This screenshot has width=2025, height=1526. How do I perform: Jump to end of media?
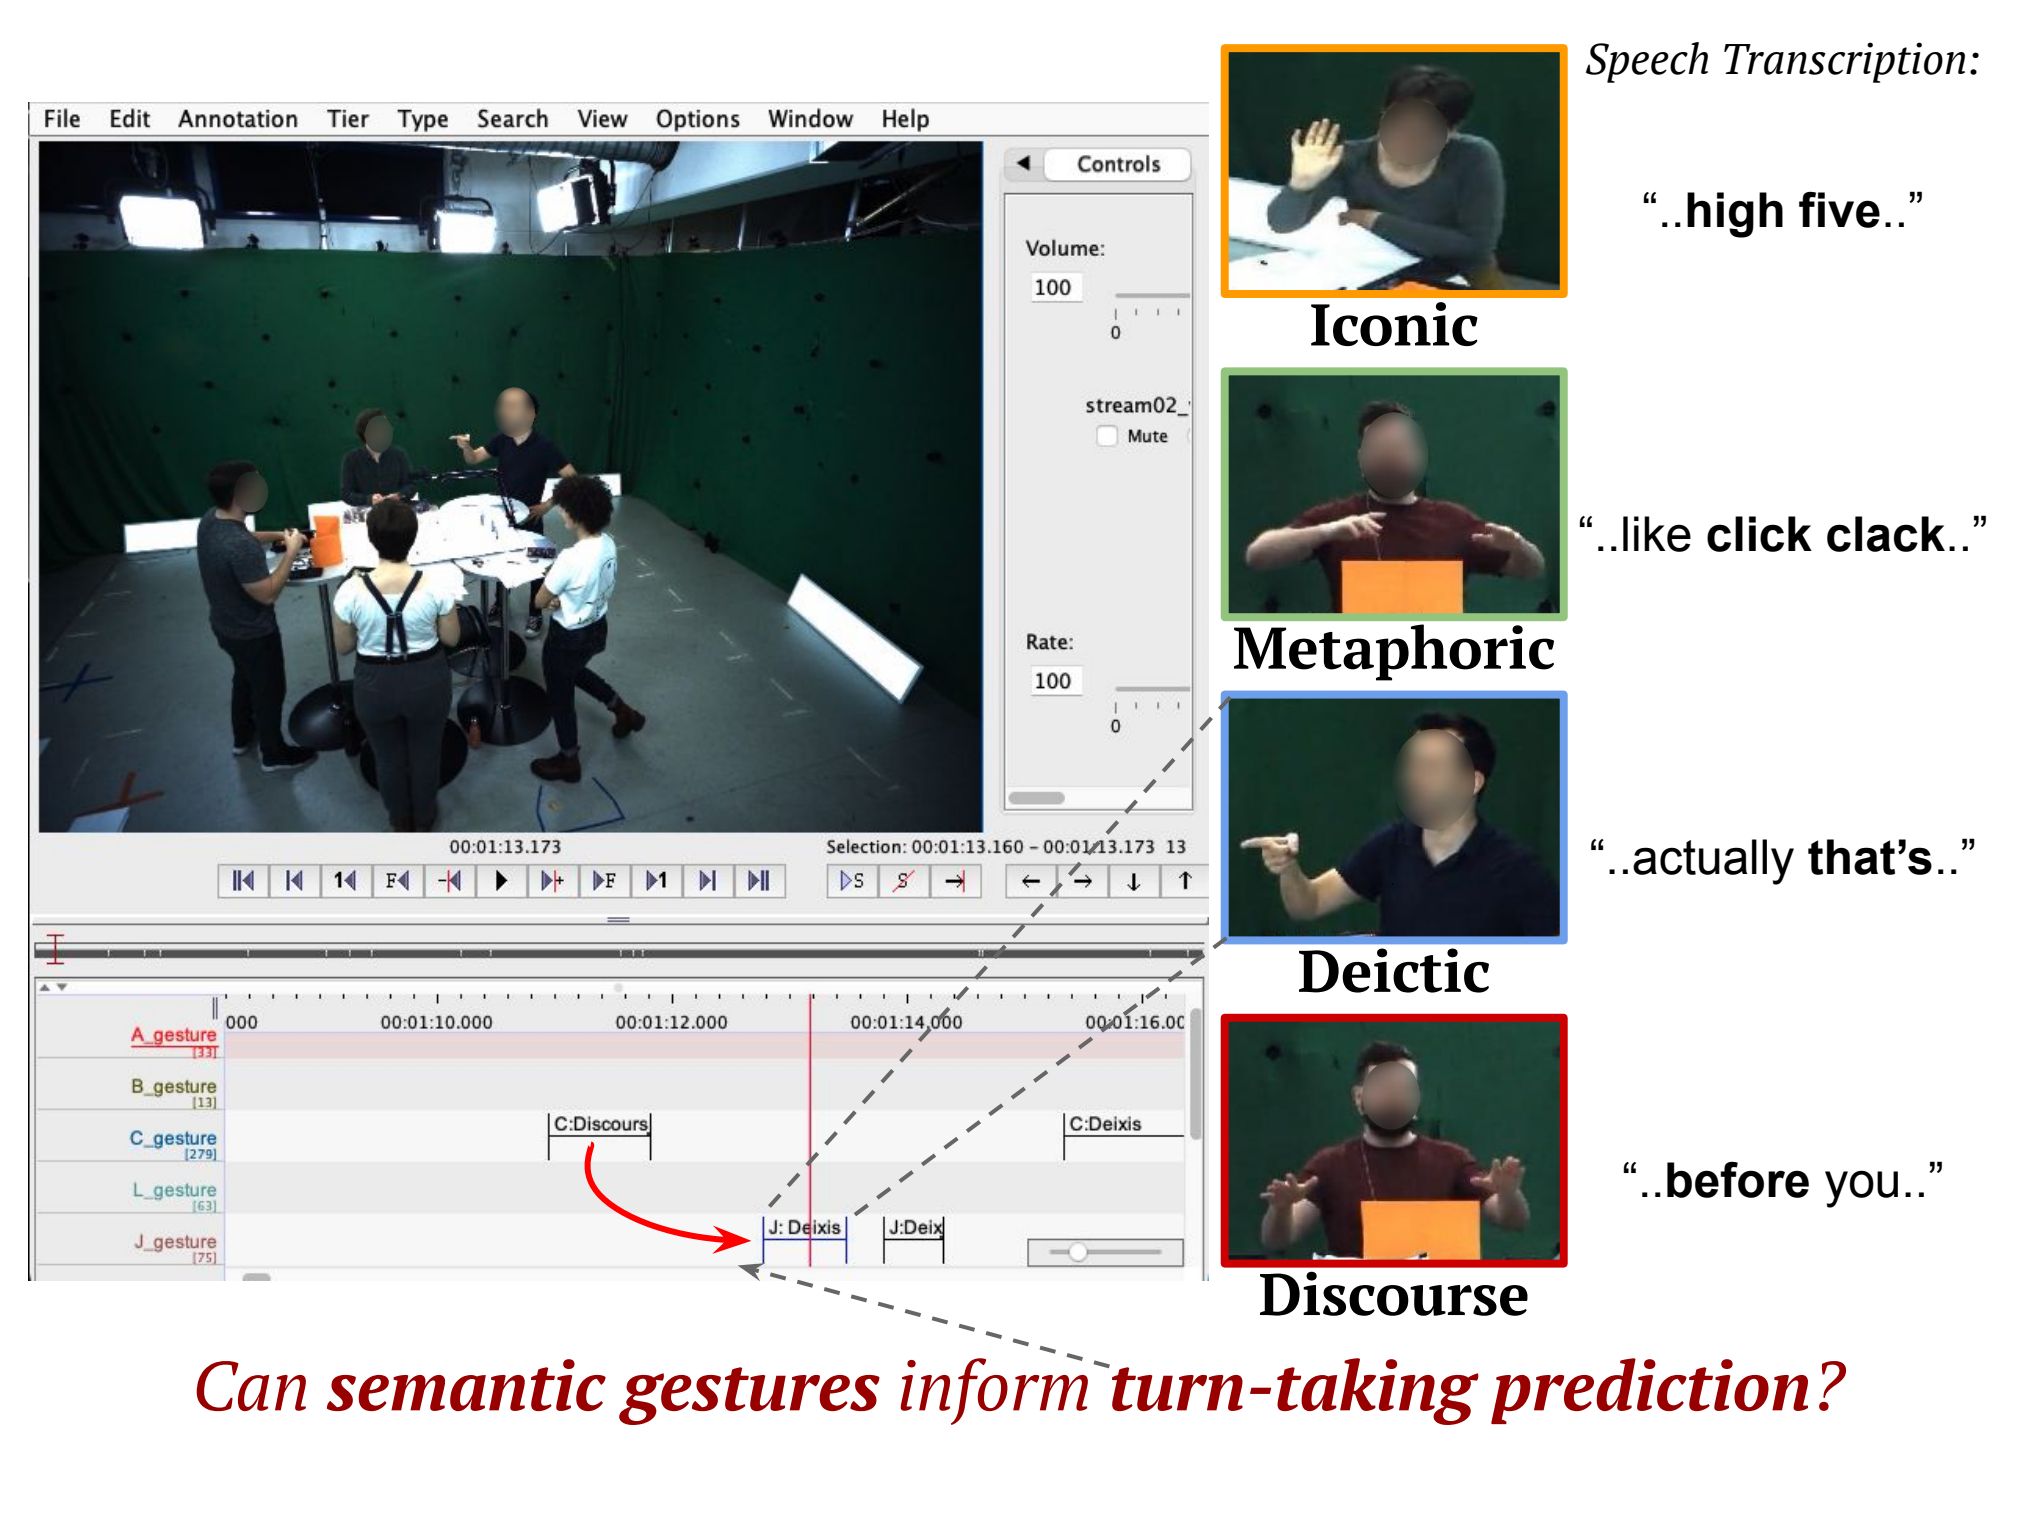point(759,881)
